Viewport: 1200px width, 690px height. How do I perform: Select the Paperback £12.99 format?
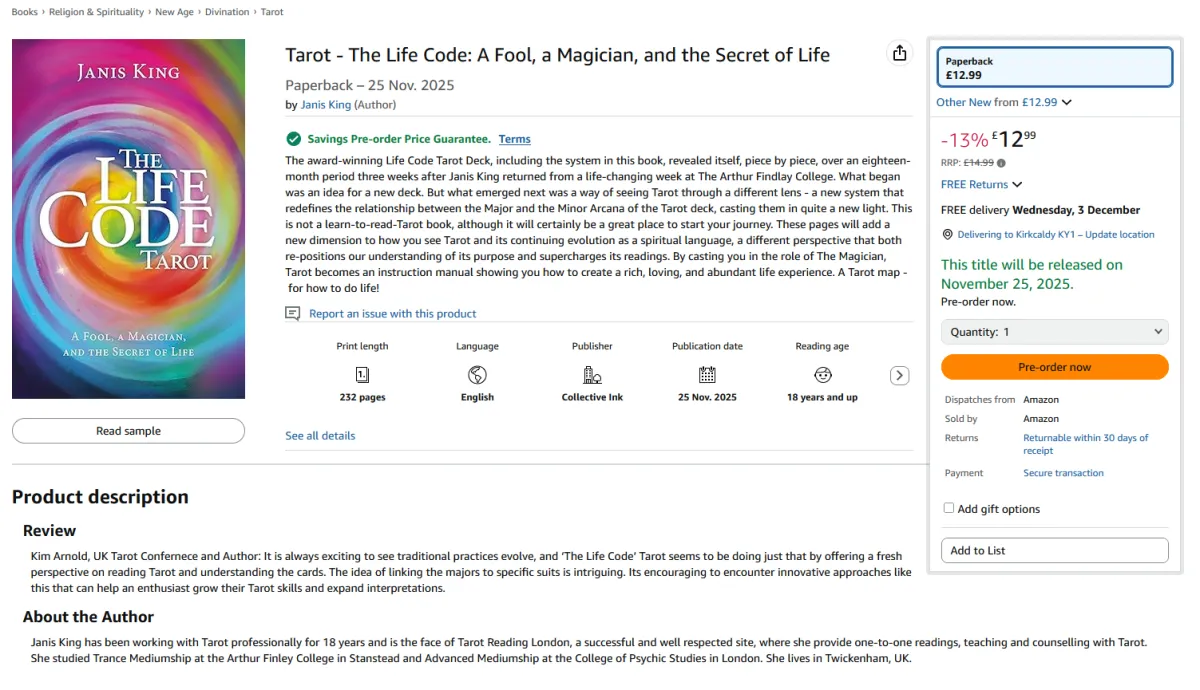[1054, 68]
